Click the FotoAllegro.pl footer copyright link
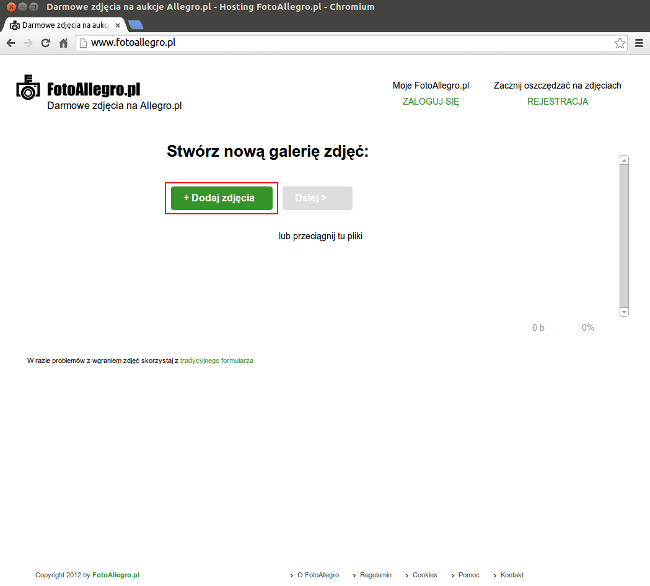Screen dimensions: 650x586 coord(116,575)
